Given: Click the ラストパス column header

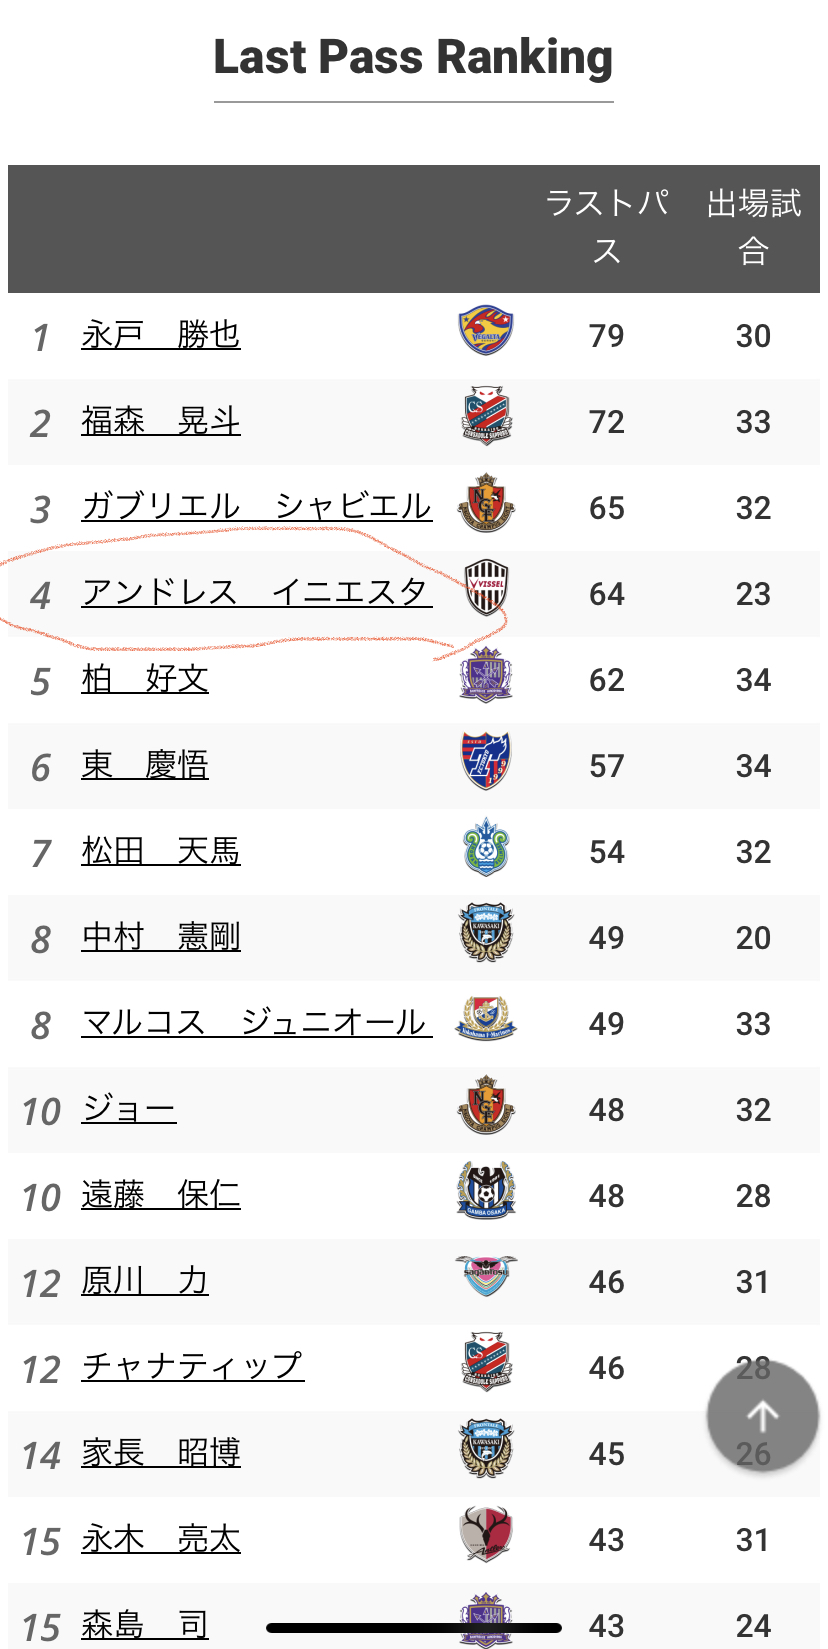Looking at the screenshot, I should (x=607, y=227).
